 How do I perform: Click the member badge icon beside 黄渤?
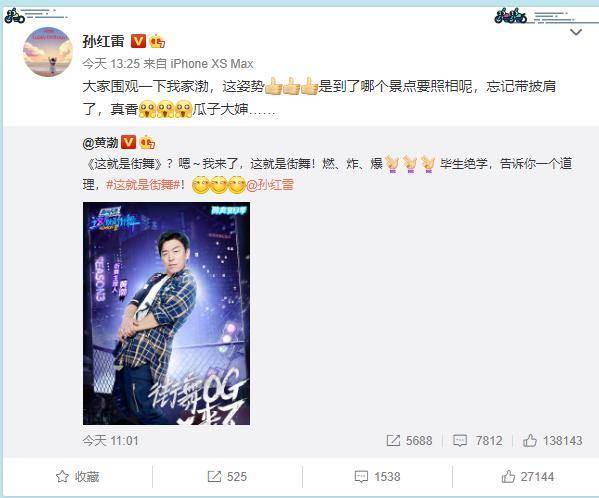coord(147,142)
